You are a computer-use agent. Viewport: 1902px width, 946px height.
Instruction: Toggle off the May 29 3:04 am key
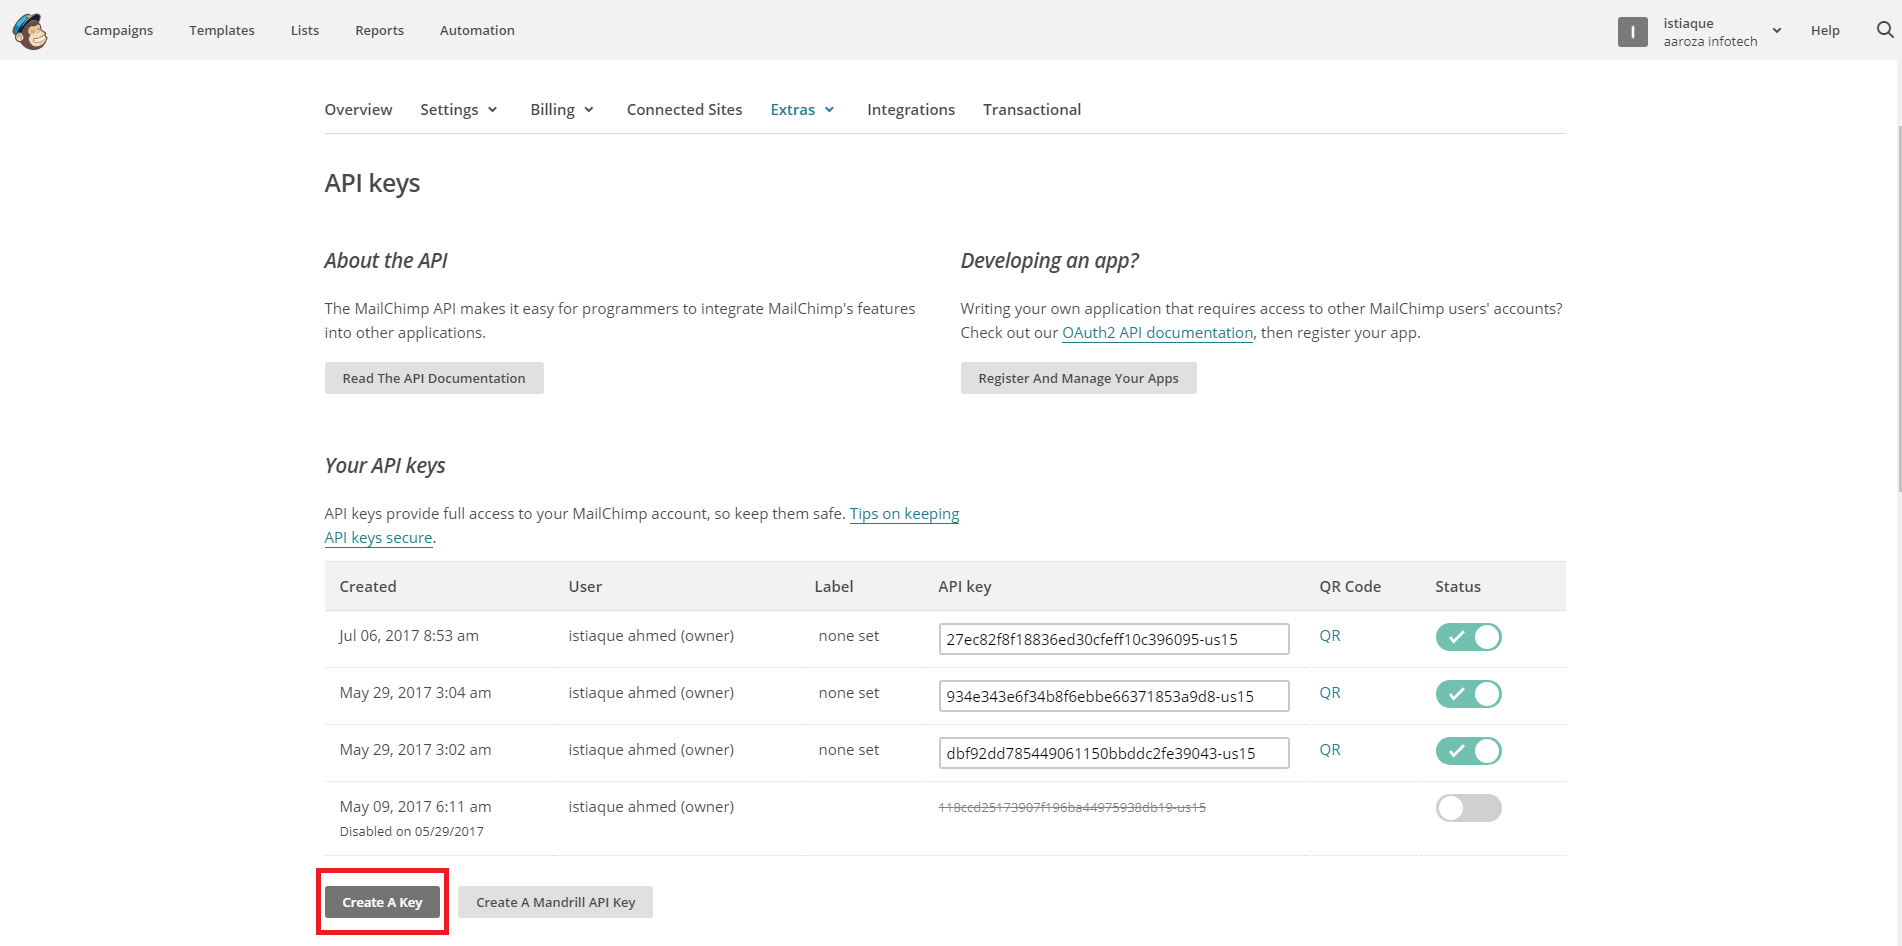tap(1468, 694)
